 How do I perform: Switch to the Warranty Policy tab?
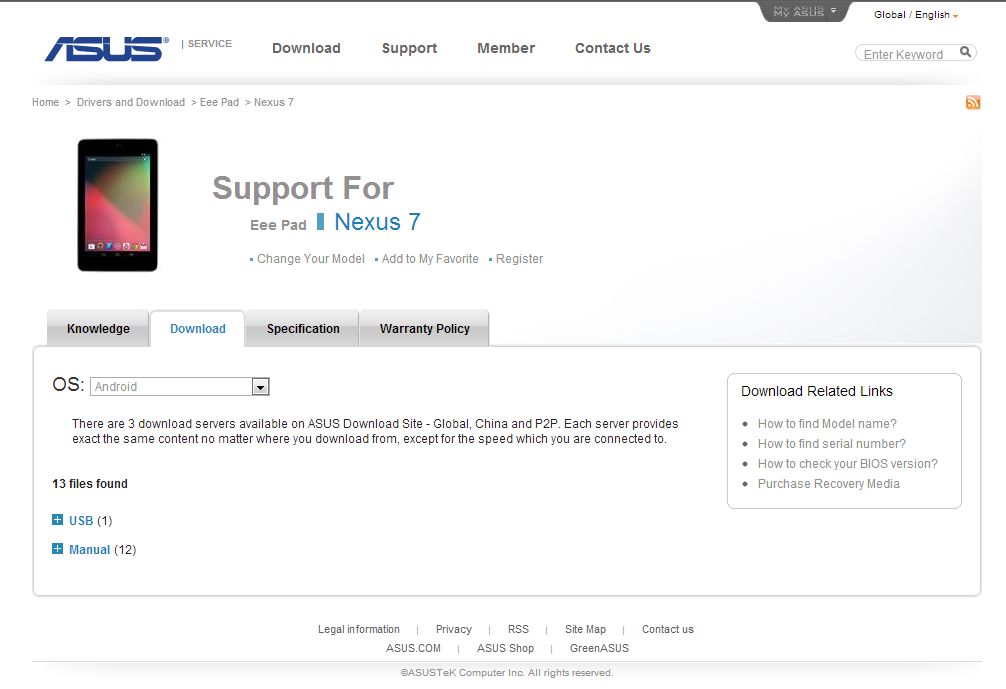(x=425, y=328)
